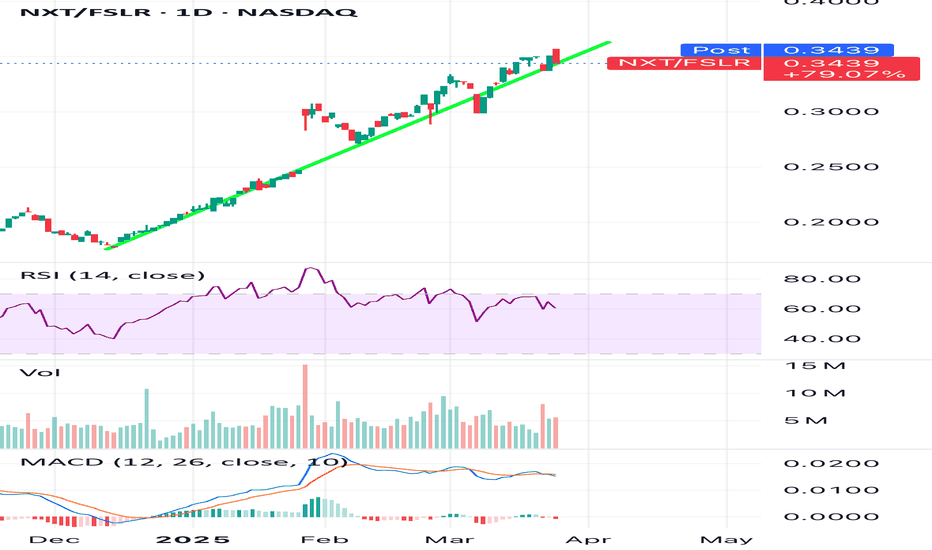The image size is (932, 550).
Task: Click the blue 0.3439 post-market value
Action: click(829, 50)
